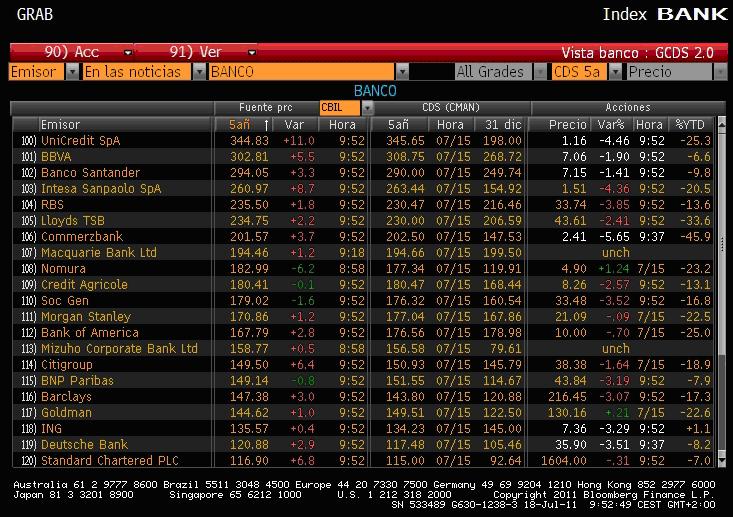This screenshot has height=517, width=733.
Task: Click the scroll down arrow of table
Action: pos(721,461)
